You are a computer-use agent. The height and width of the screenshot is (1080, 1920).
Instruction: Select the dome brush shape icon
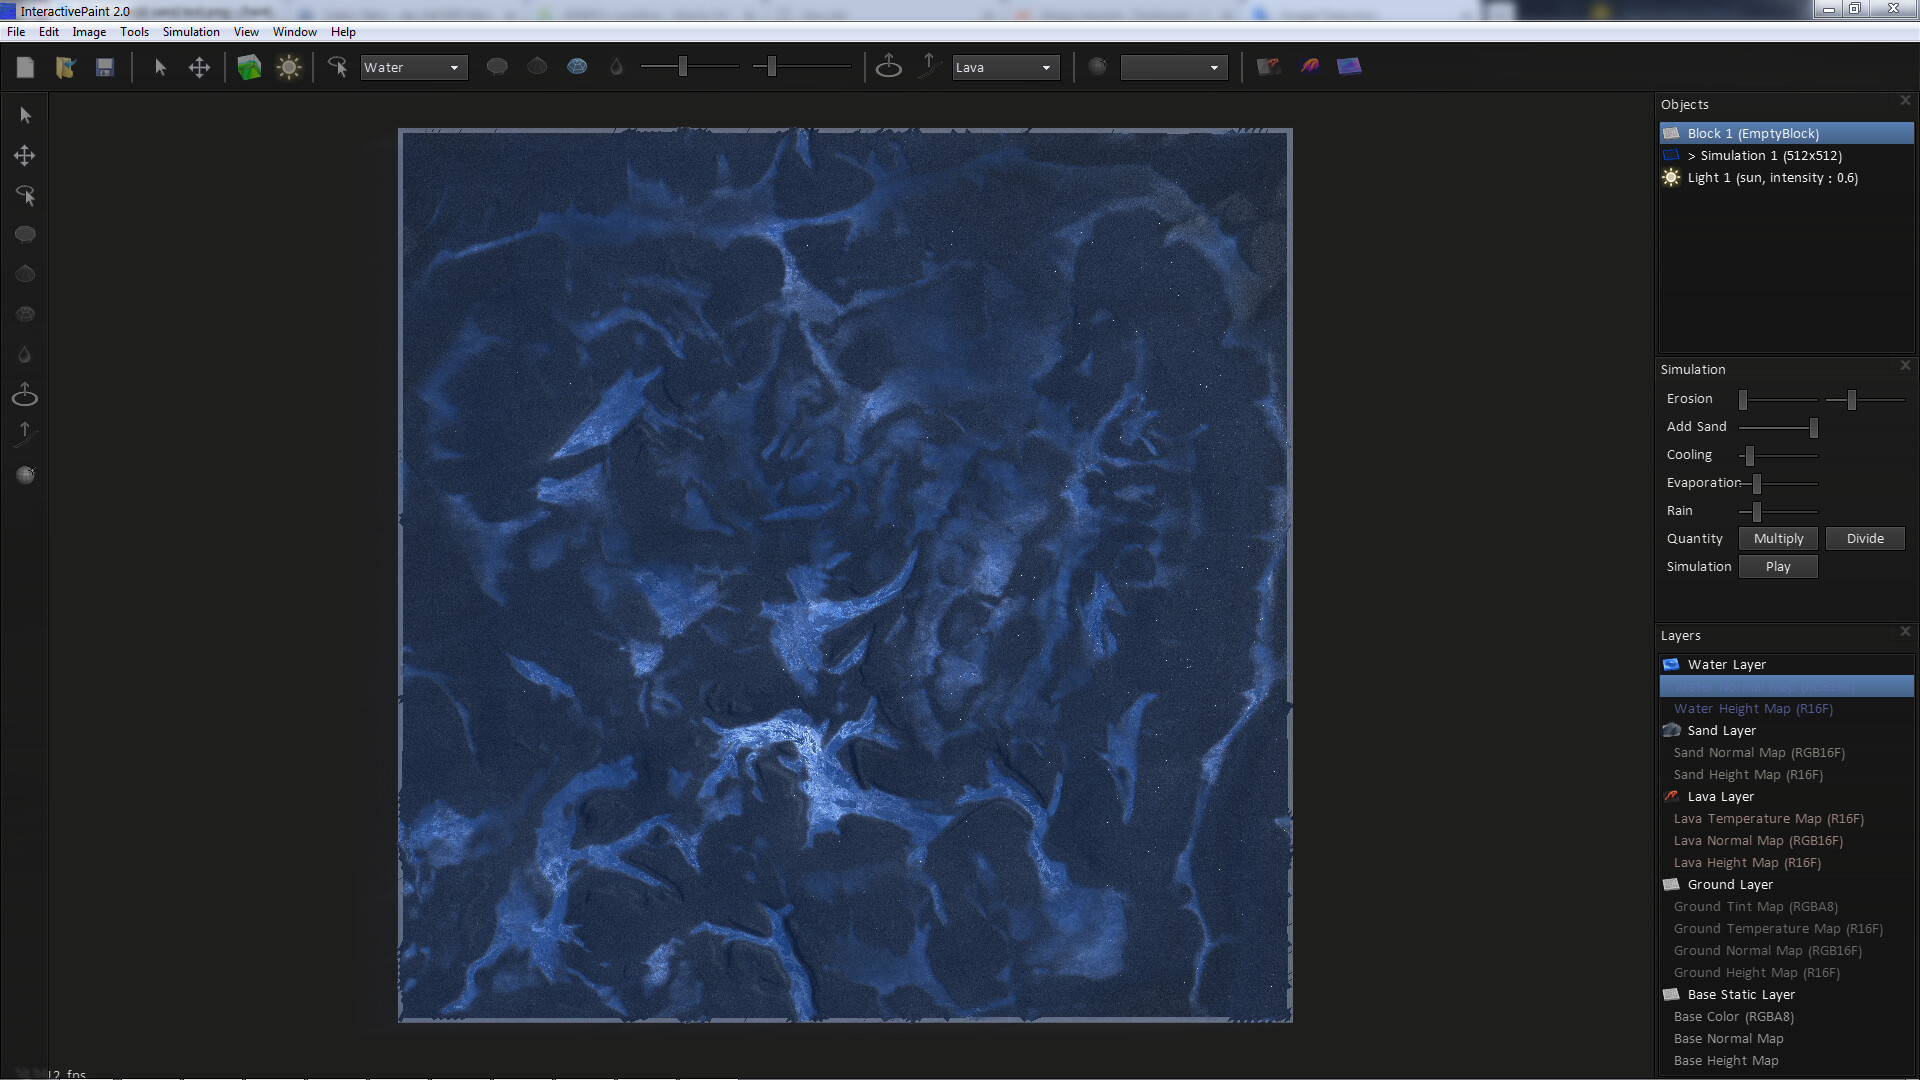pos(537,66)
